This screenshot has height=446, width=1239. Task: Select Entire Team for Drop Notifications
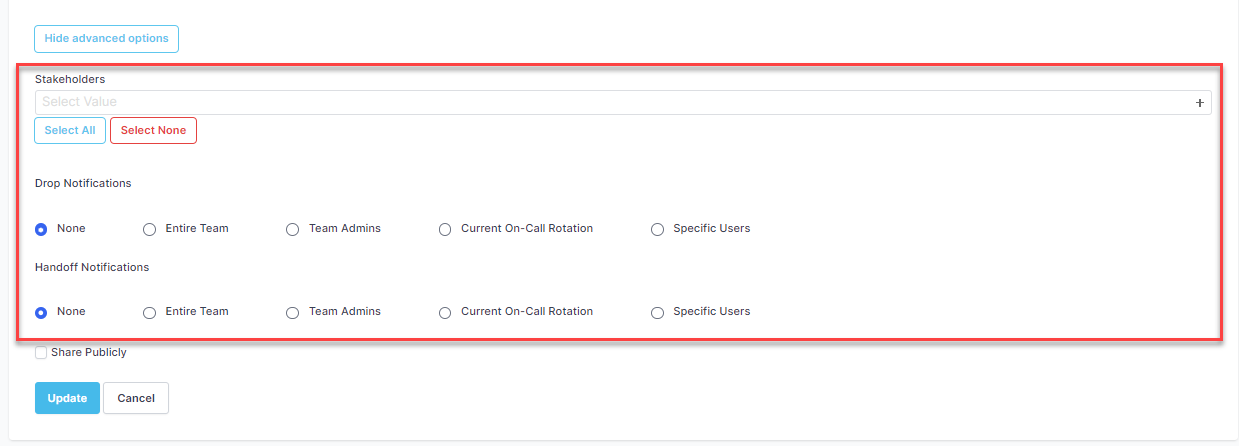point(149,229)
